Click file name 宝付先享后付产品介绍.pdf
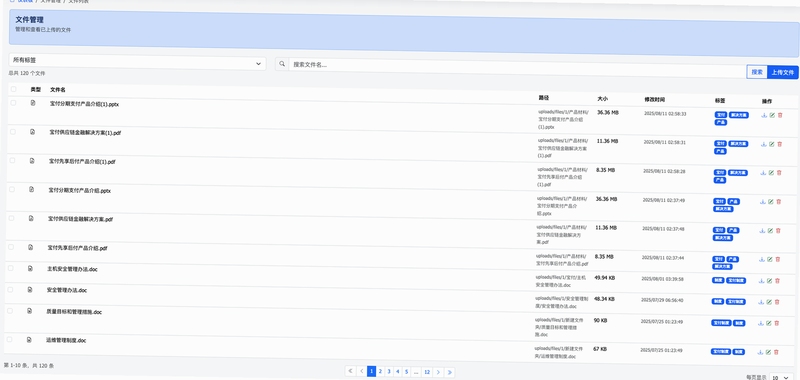Screen dimensions: 800x380 [x=78, y=248]
